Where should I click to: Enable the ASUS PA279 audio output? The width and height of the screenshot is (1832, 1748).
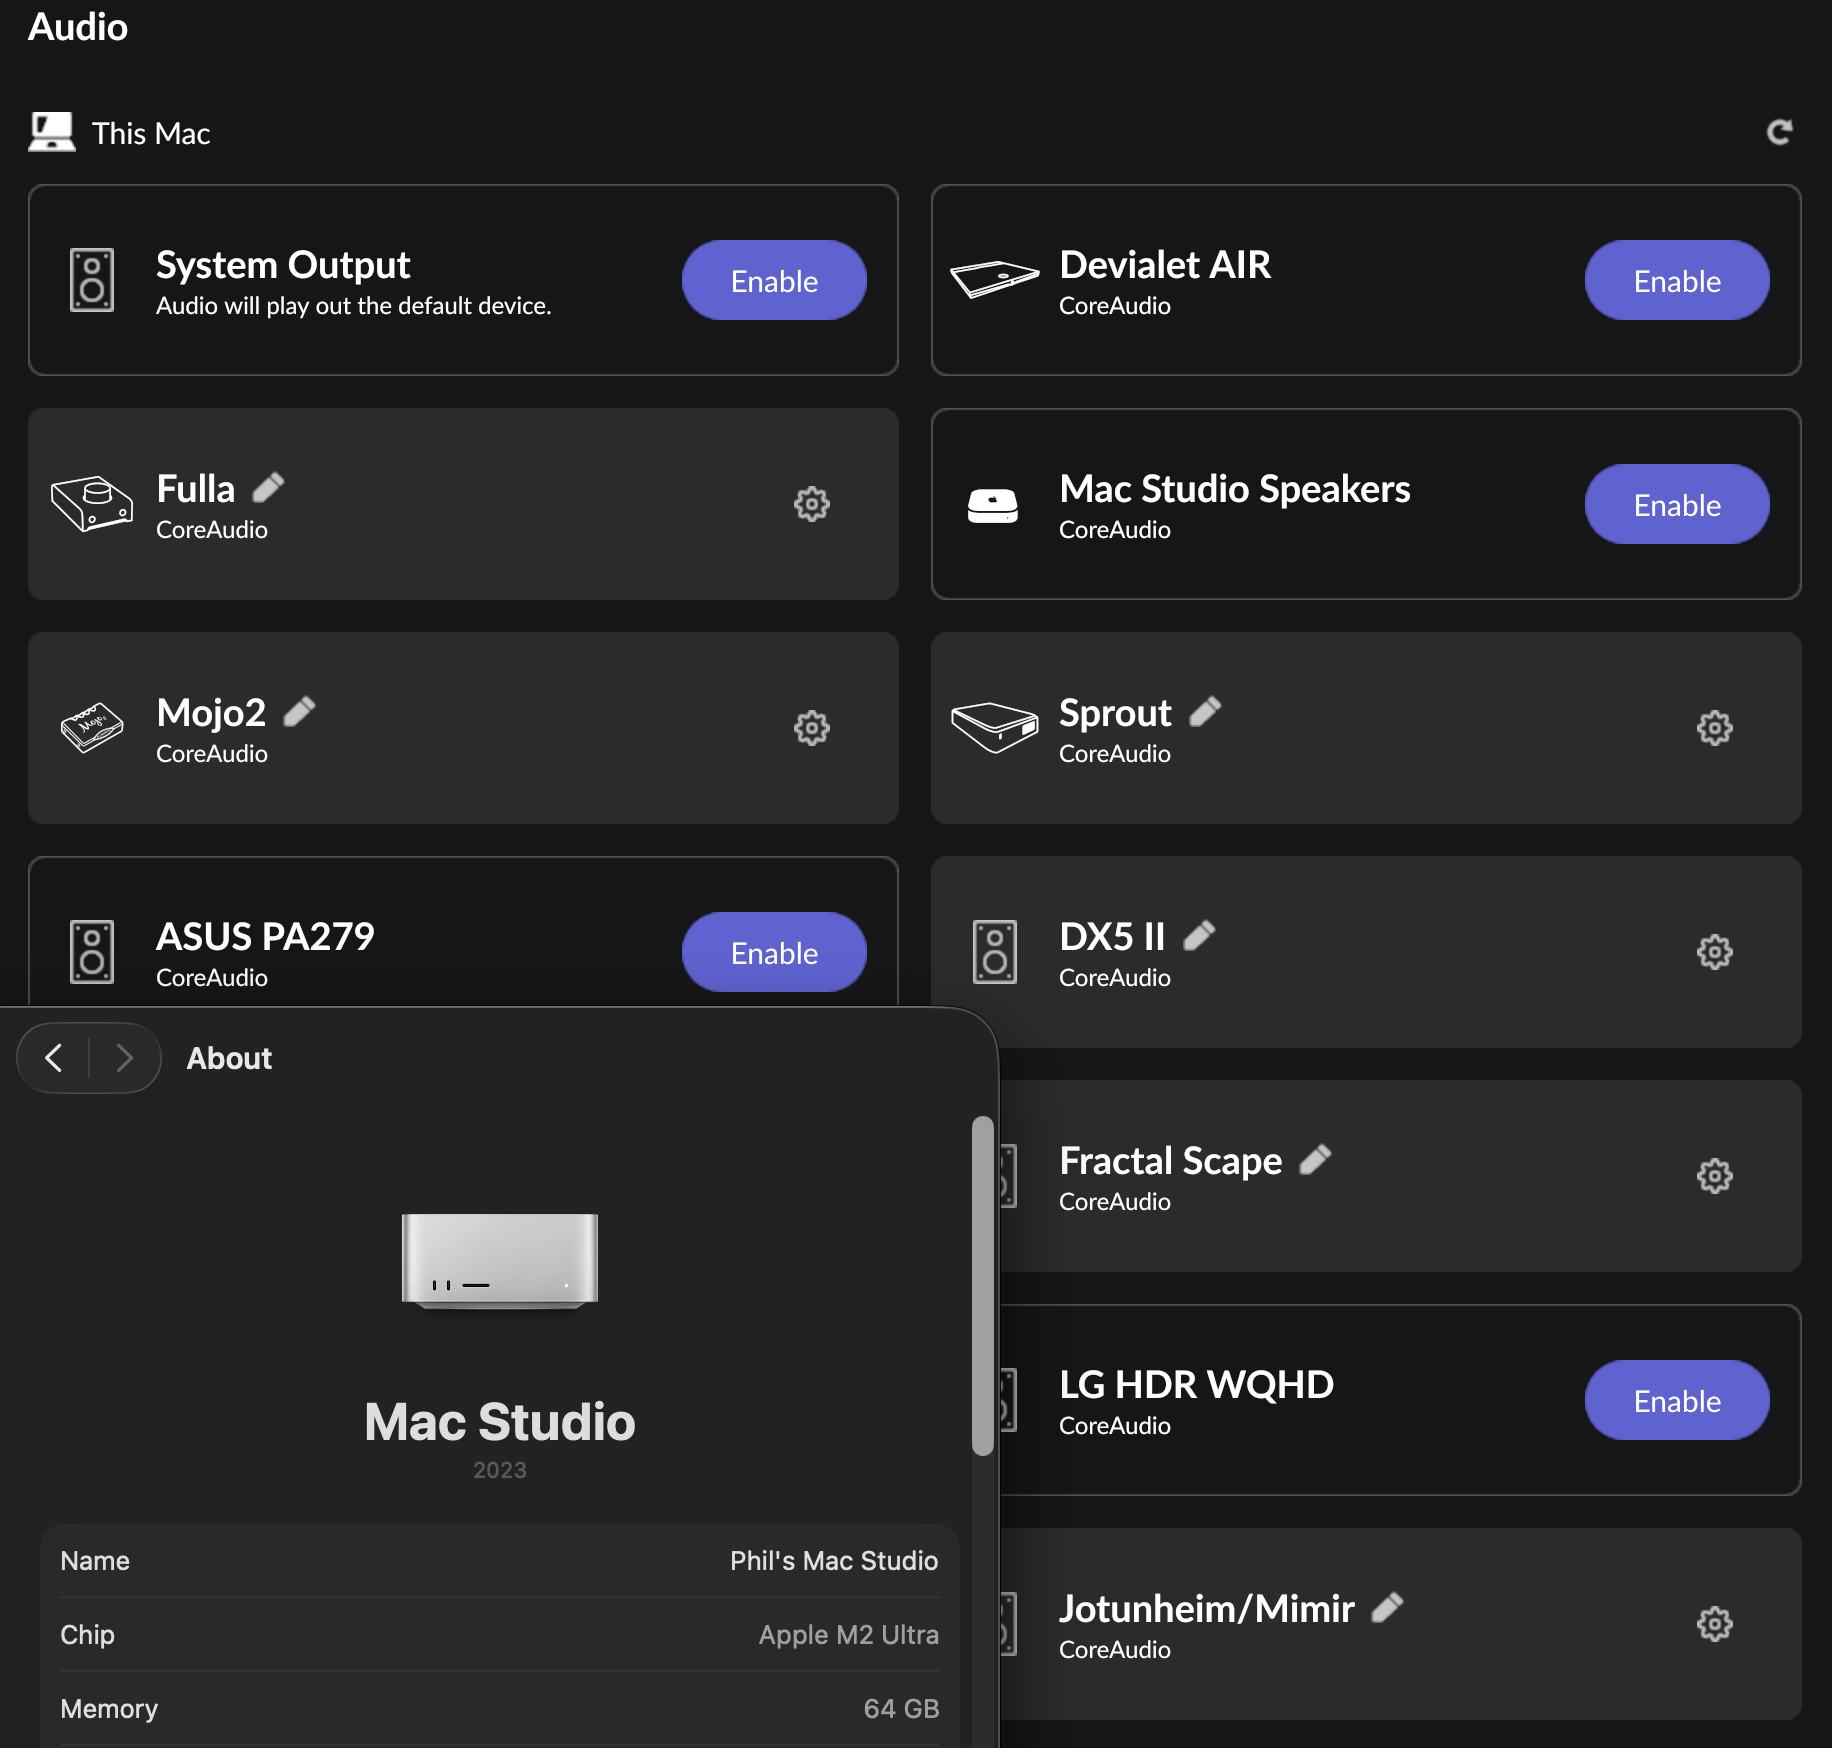pyautogui.click(x=773, y=953)
